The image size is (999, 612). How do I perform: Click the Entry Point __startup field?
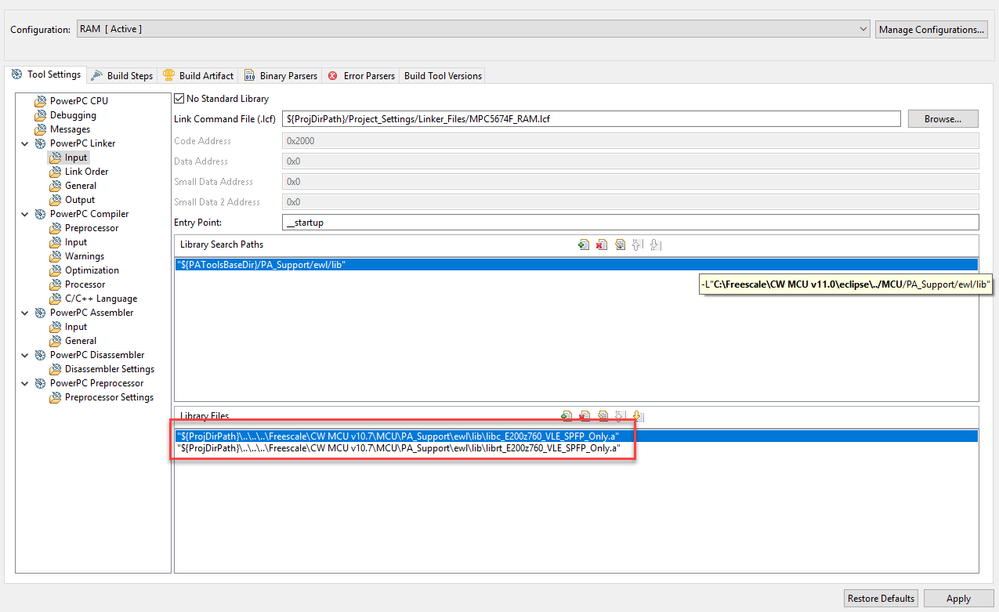click(630, 222)
